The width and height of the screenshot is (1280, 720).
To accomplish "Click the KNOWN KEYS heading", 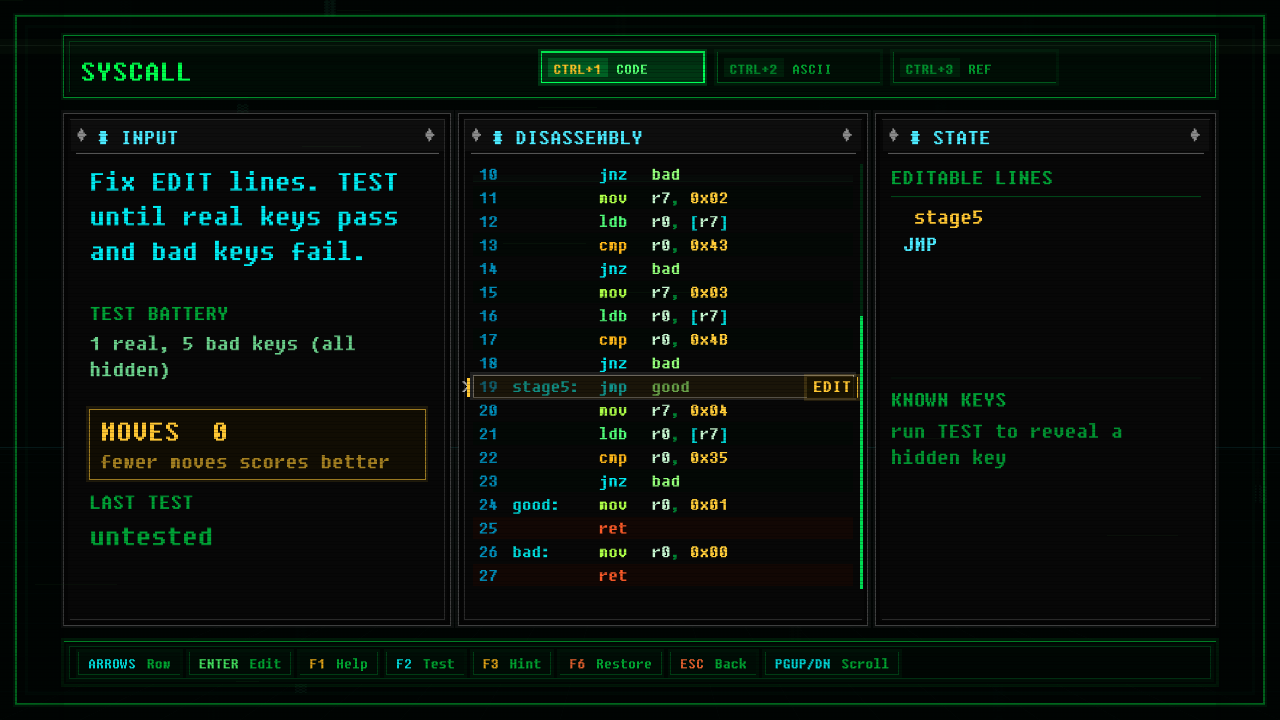I will pos(948,400).
